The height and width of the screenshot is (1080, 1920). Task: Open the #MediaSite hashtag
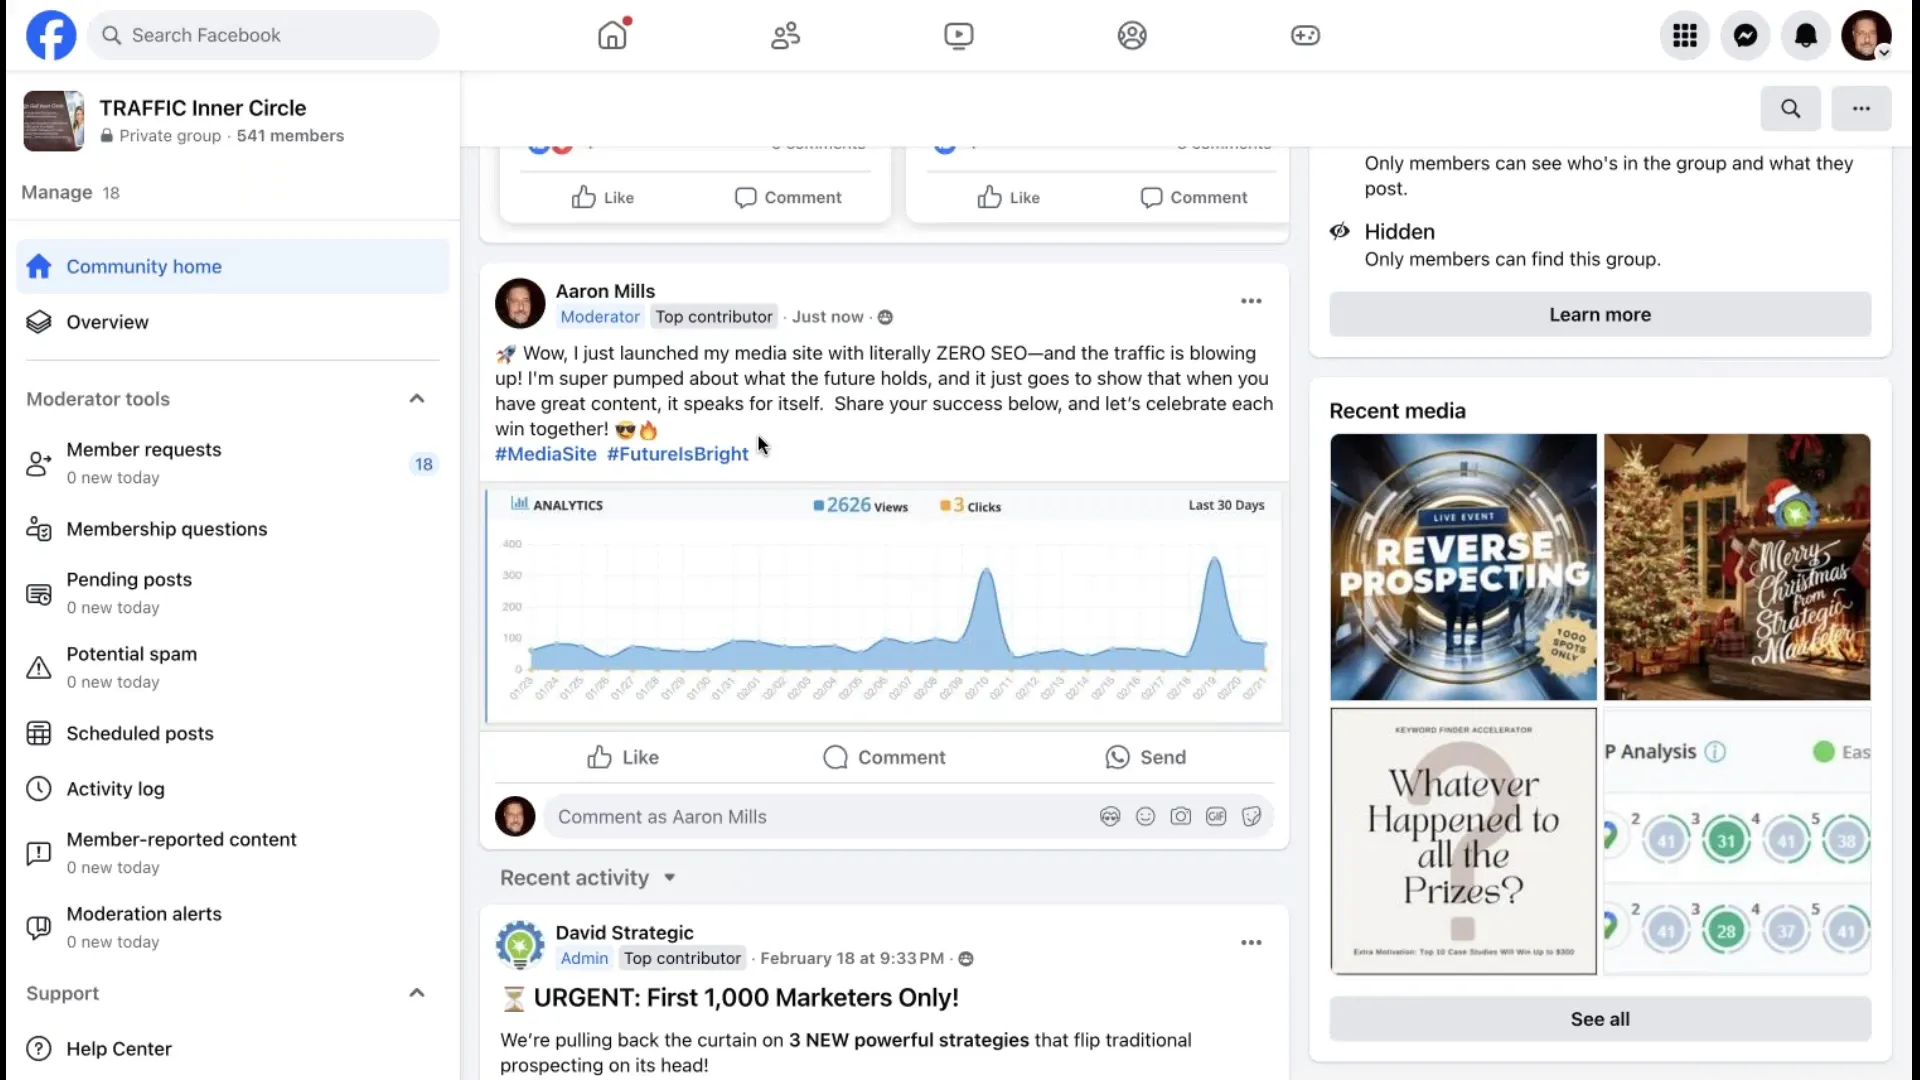point(546,454)
